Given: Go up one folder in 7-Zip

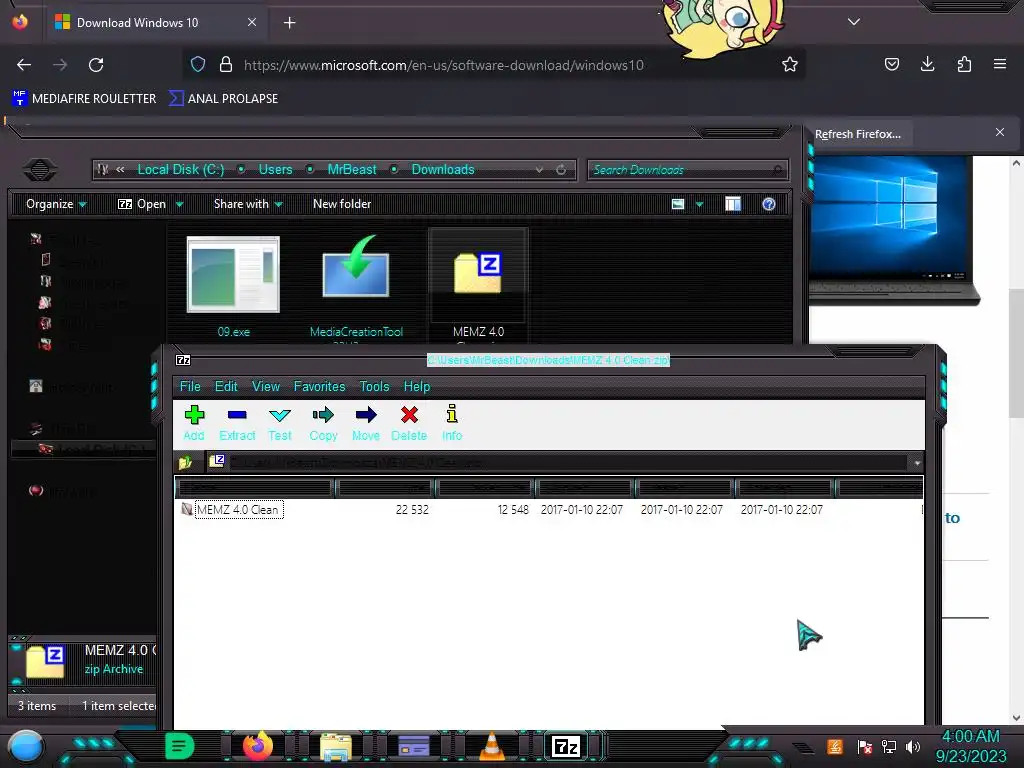Looking at the screenshot, I should click(x=185, y=462).
